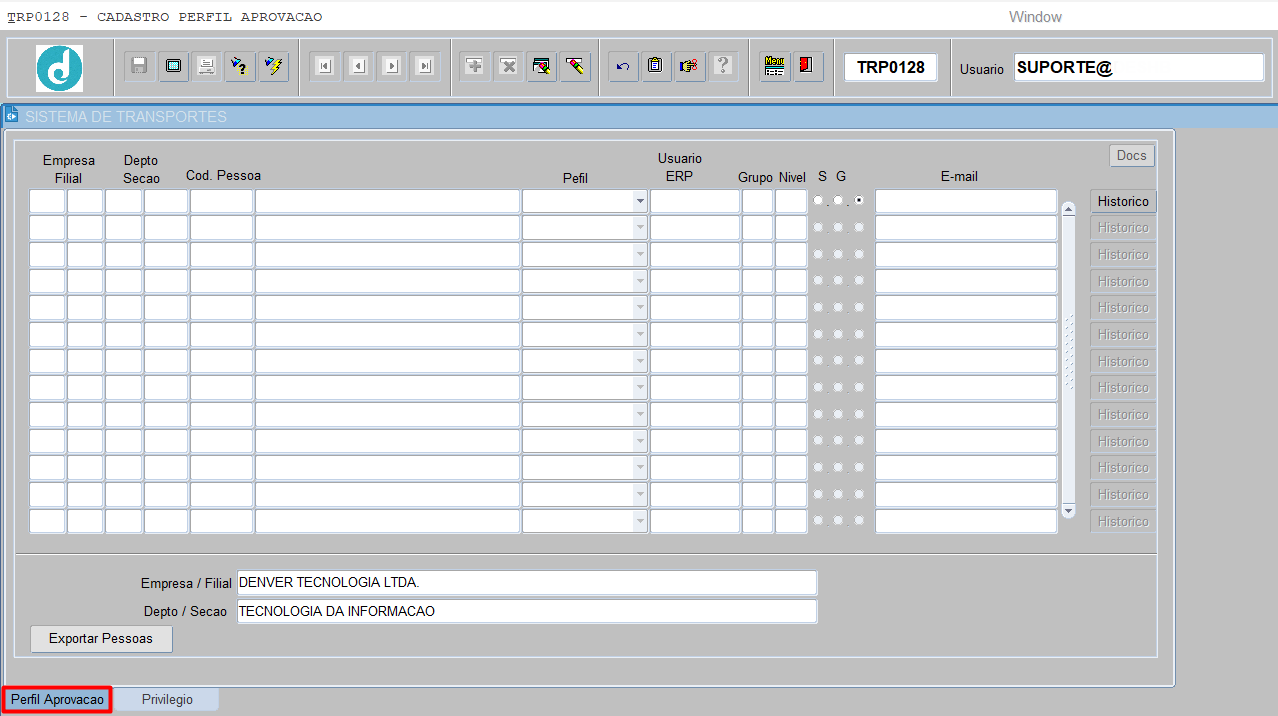Click the red Exit door icon
Viewport: 1278px width, 716px height.
pyautogui.click(x=807, y=66)
